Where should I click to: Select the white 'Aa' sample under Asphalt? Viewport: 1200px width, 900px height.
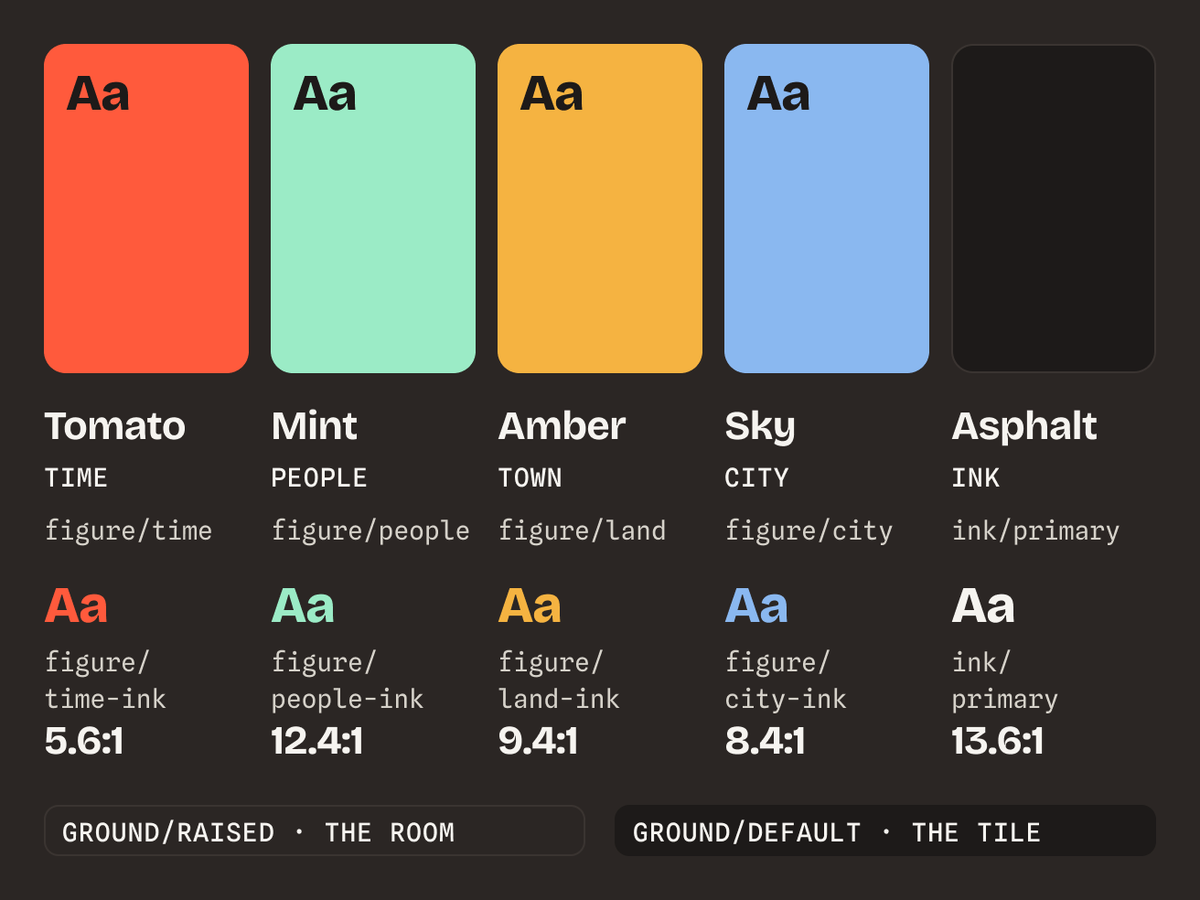(x=984, y=606)
